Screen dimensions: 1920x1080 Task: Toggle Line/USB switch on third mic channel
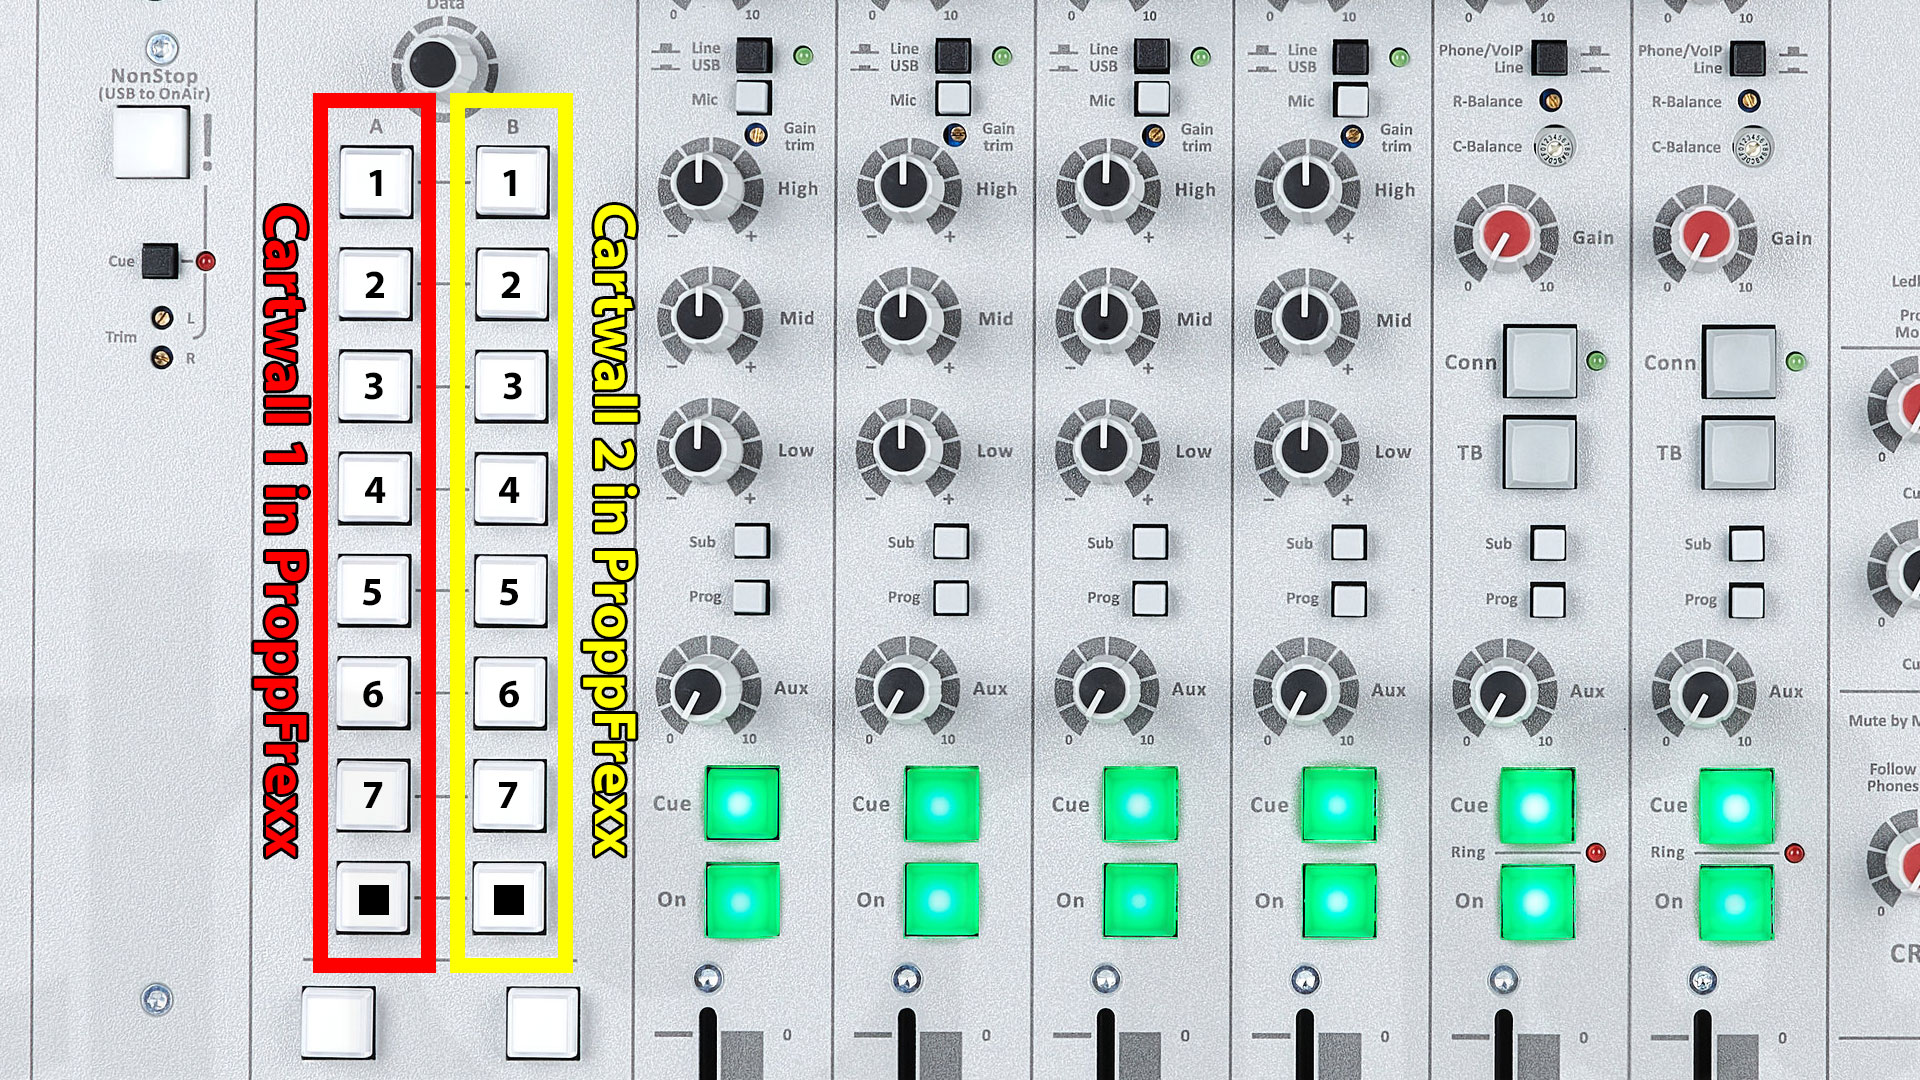click(1152, 56)
